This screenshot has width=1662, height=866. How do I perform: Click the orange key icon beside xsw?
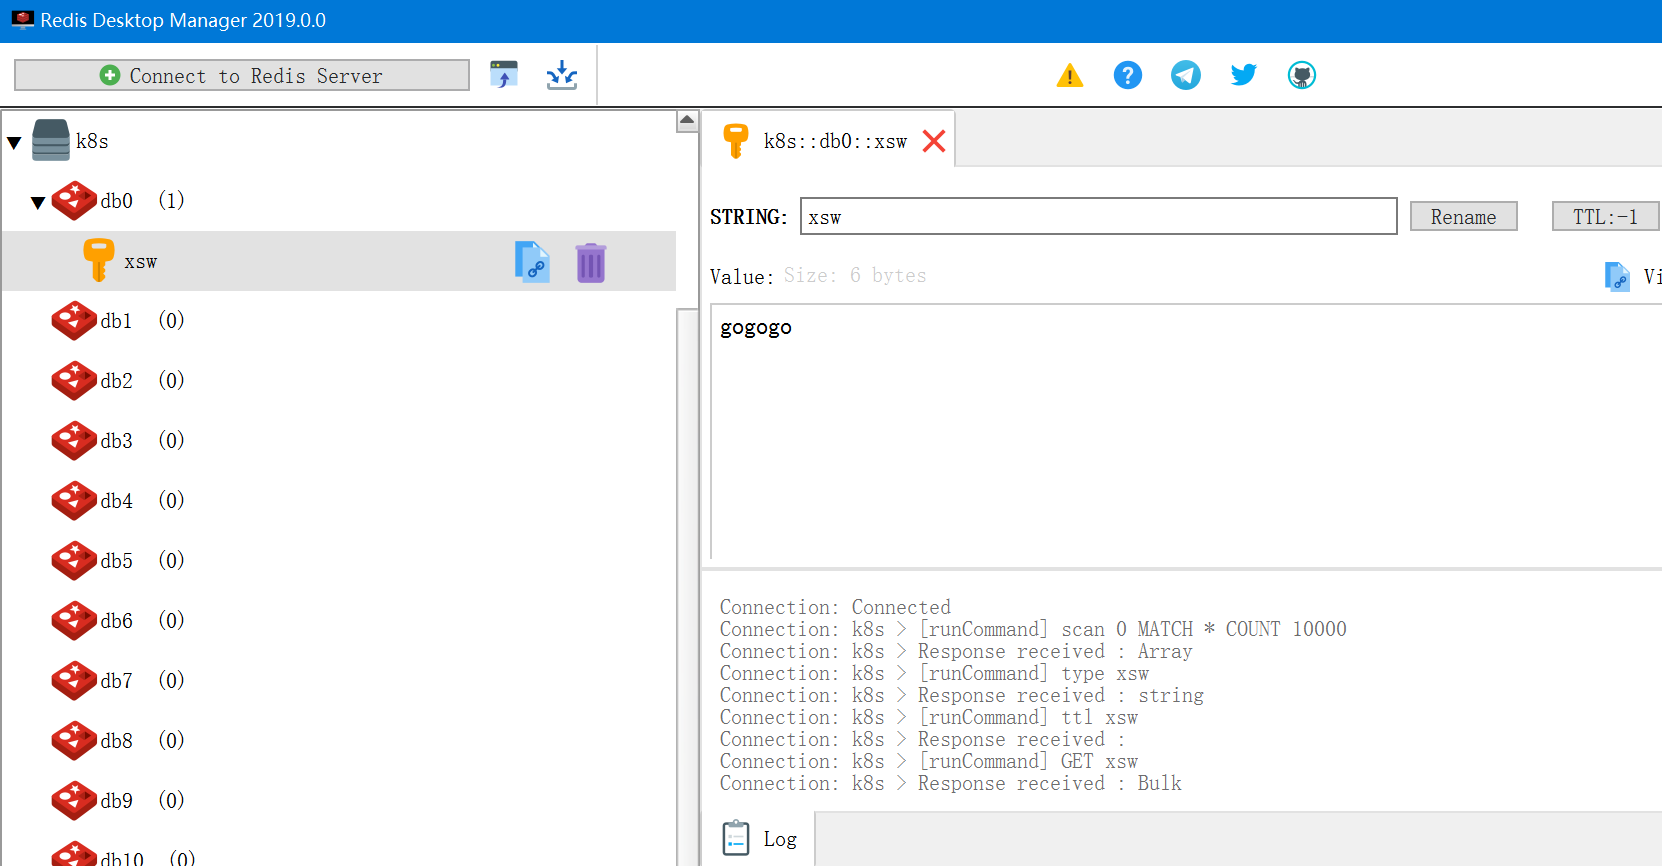(x=98, y=260)
